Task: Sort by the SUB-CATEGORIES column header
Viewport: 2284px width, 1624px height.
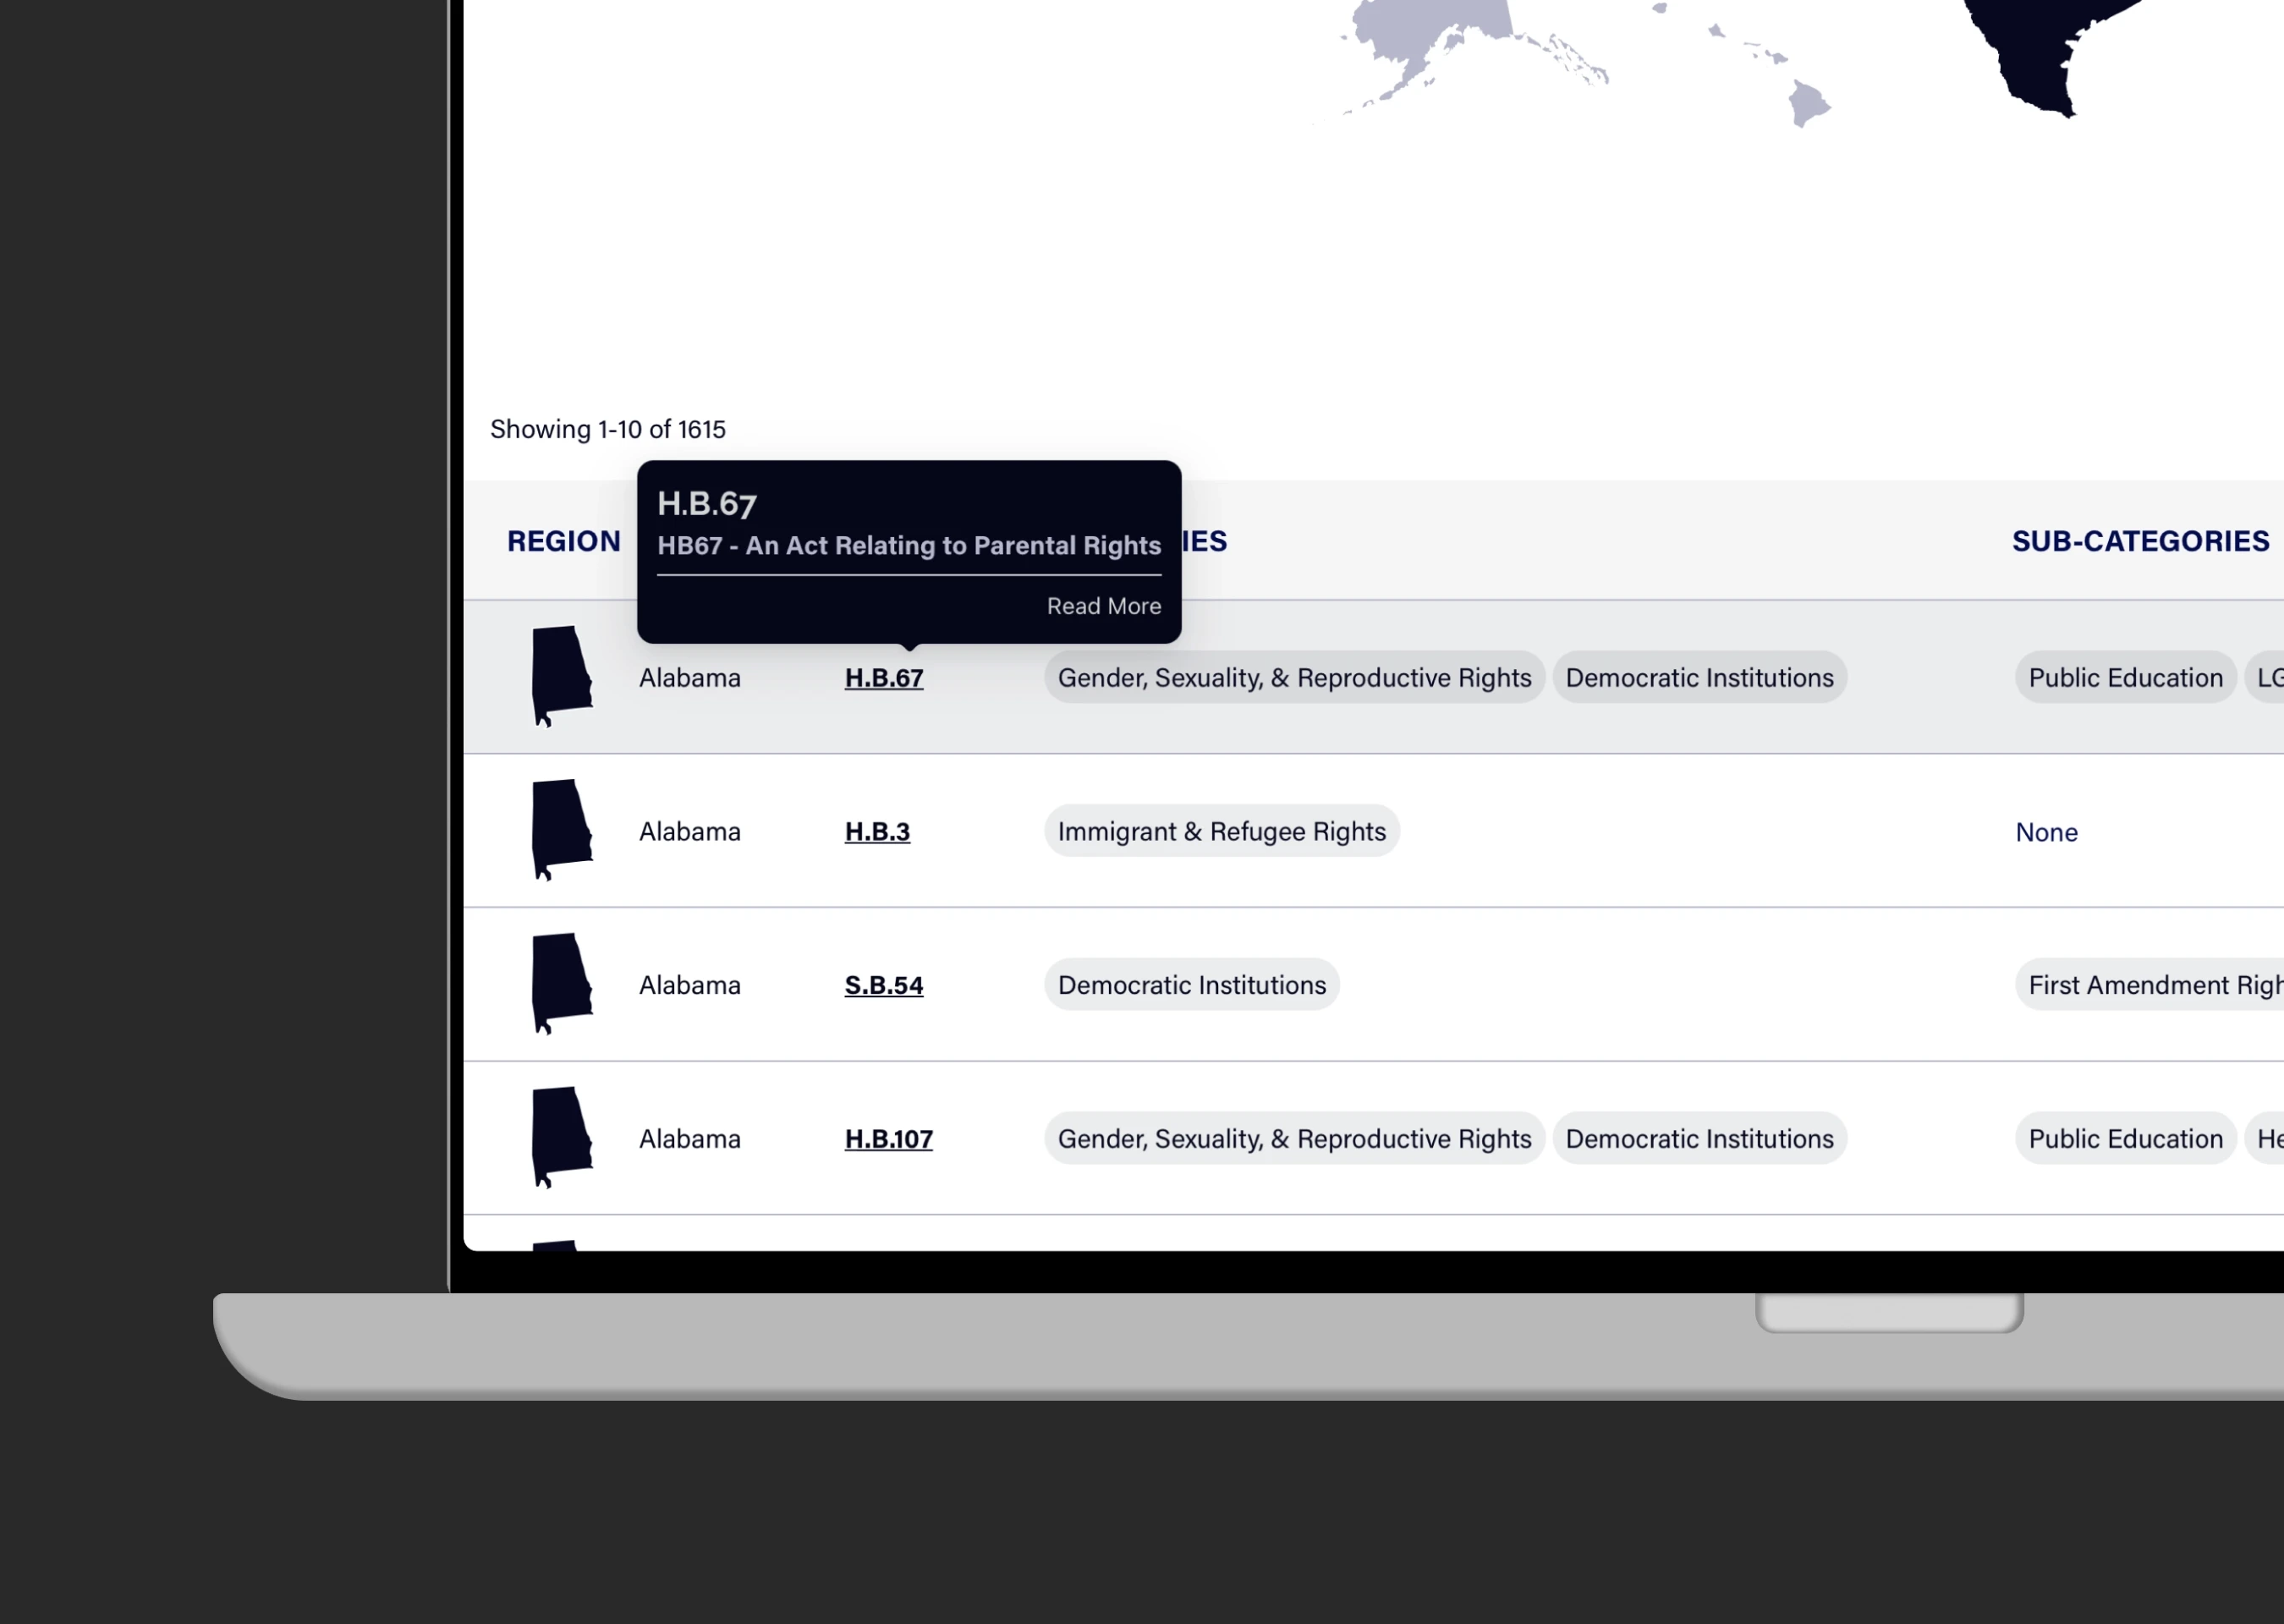Action: [x=2139, y=541]
